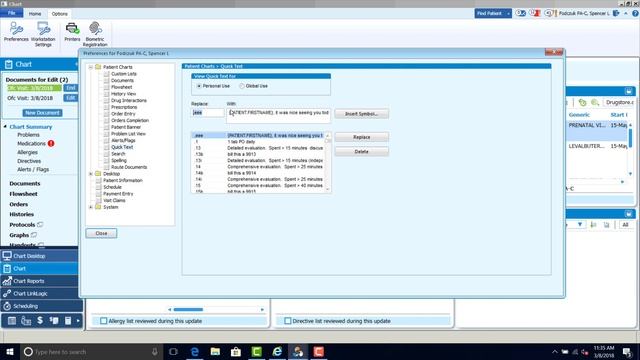Open the File menu
The width and height of the screenshot is (640, 360).
click(11, 13)
